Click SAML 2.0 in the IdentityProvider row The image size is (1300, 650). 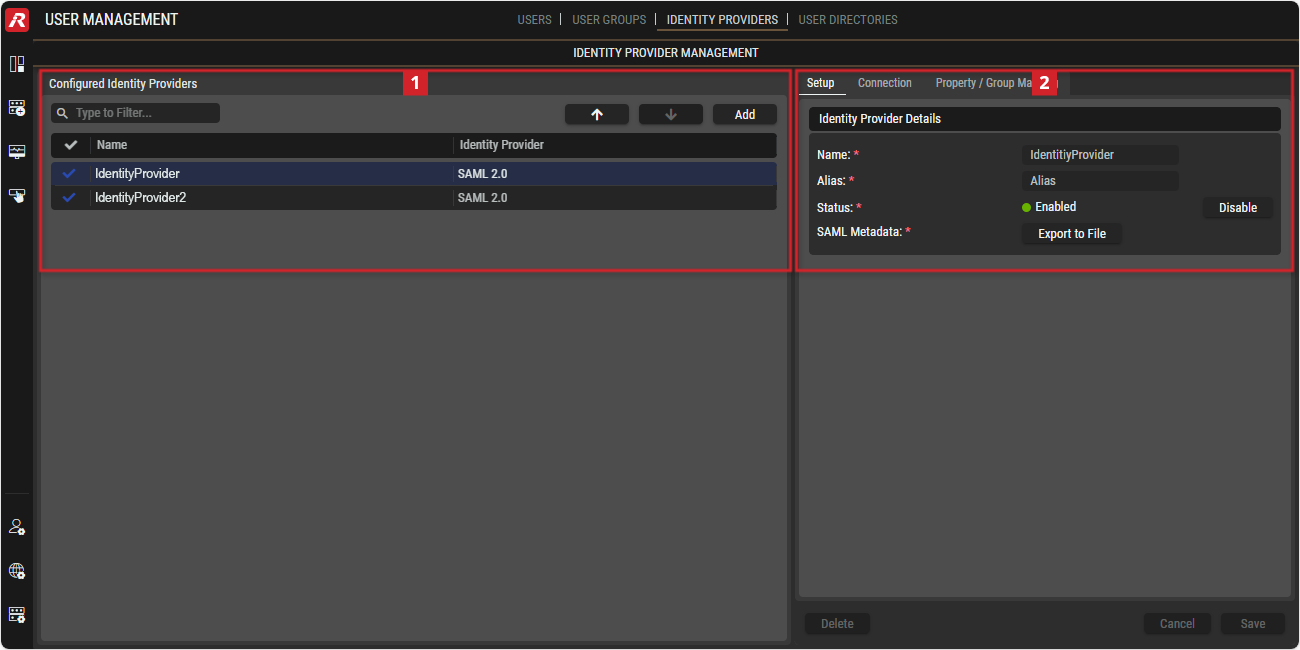[483, 174]
